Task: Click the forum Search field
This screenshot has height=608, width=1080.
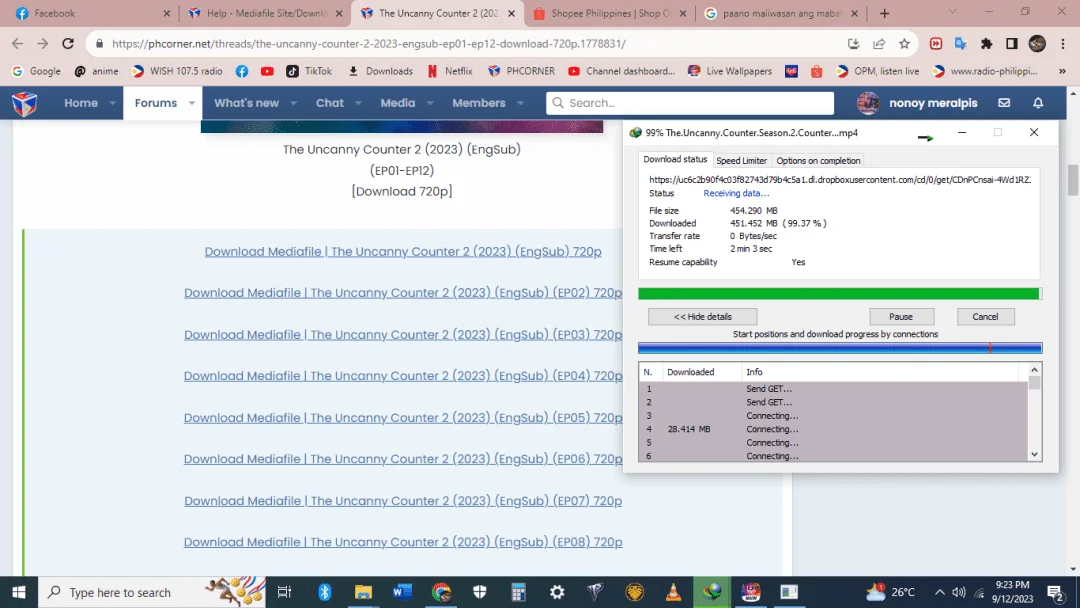Action: click(x=689, y=103)
